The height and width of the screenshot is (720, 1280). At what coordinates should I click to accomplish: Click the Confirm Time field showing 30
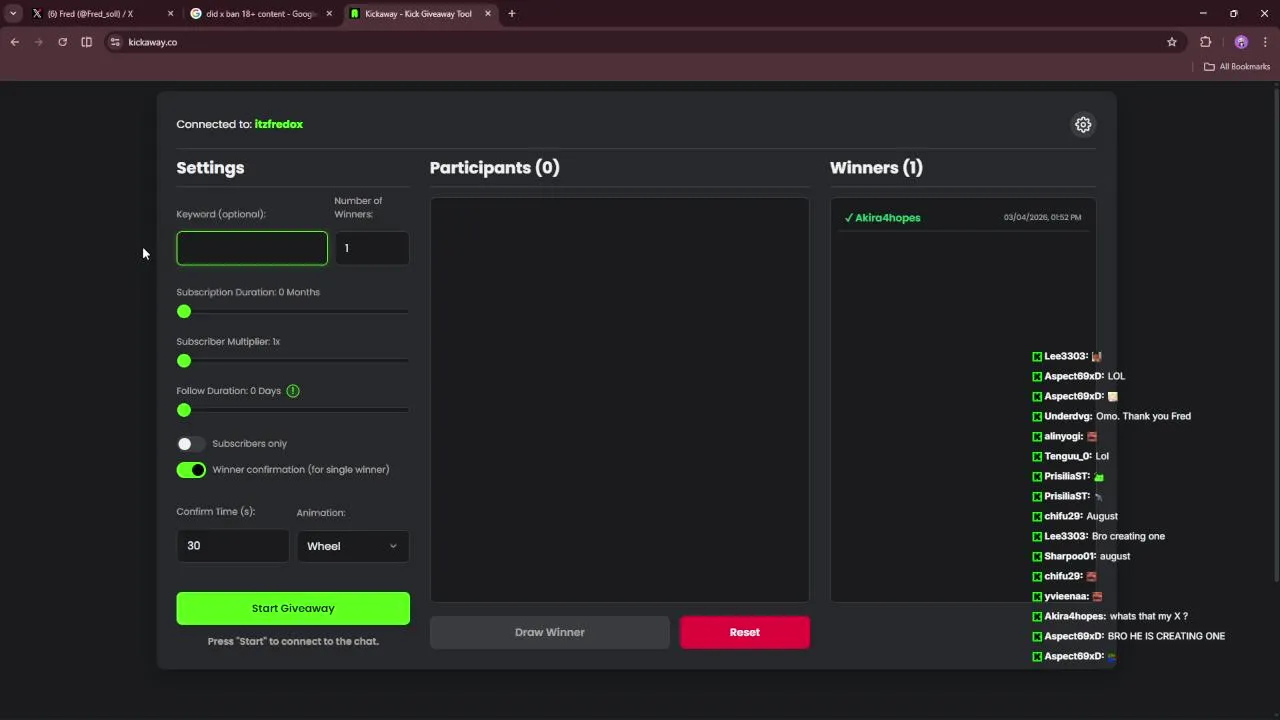point(233,546)
